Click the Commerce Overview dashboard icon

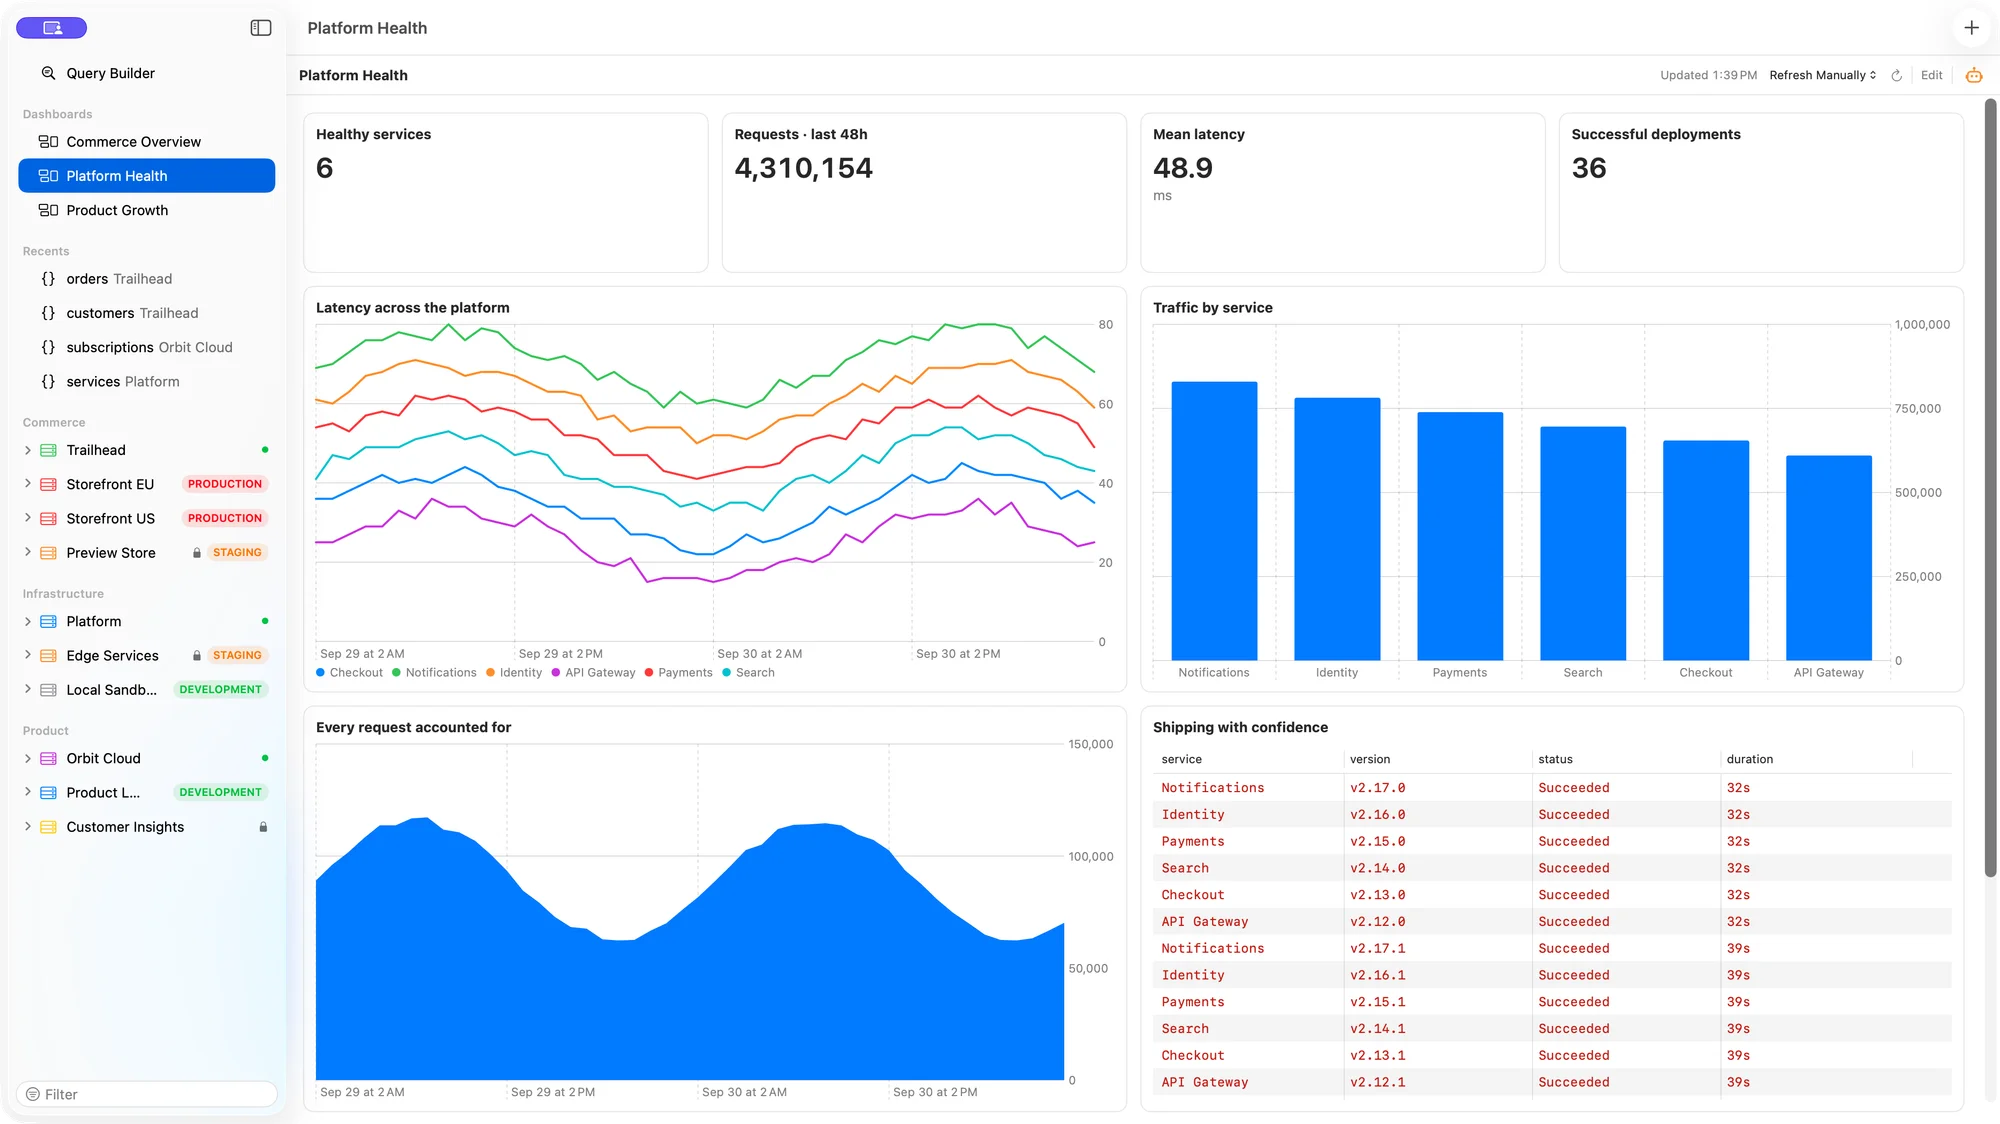tap(48, 142)
